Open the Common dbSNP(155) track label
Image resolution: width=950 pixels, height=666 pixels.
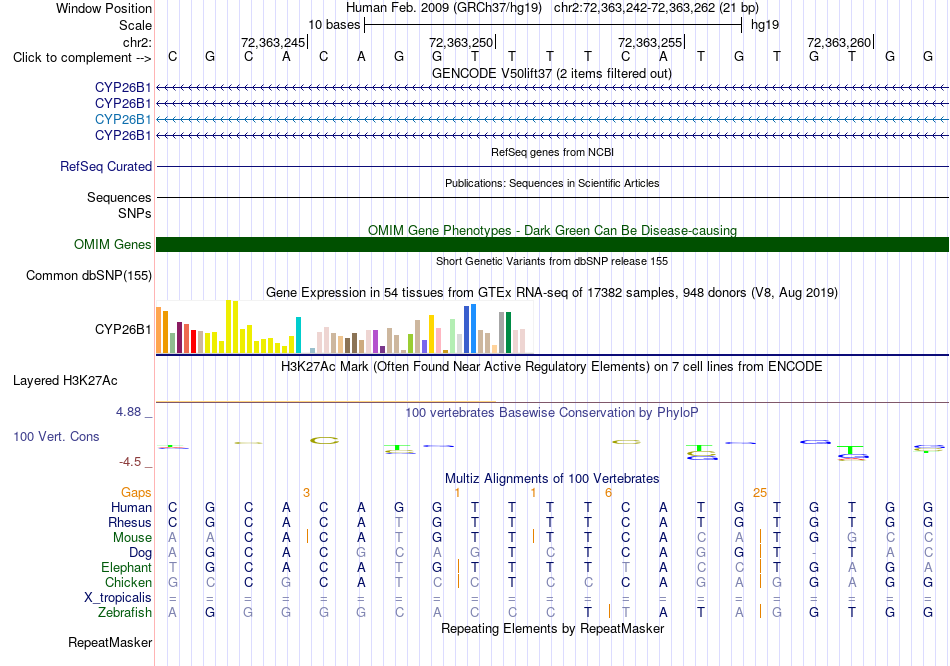89,275
